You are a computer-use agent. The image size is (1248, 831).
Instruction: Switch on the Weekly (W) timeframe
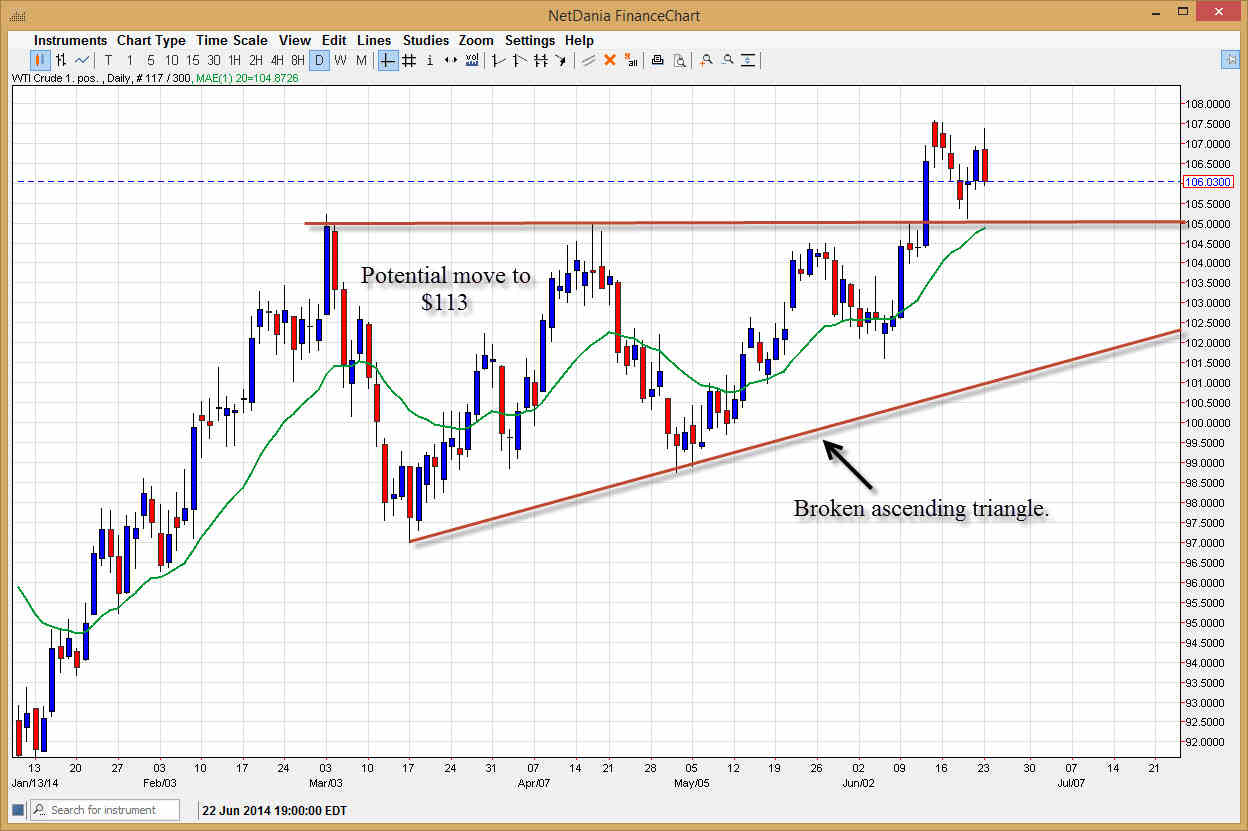tap(340, 60)
